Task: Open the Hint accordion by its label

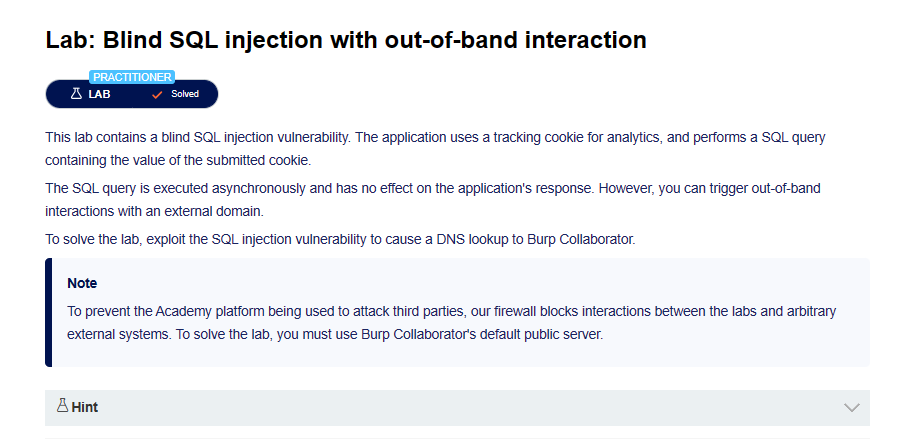Action: click(x=84, y=408)
